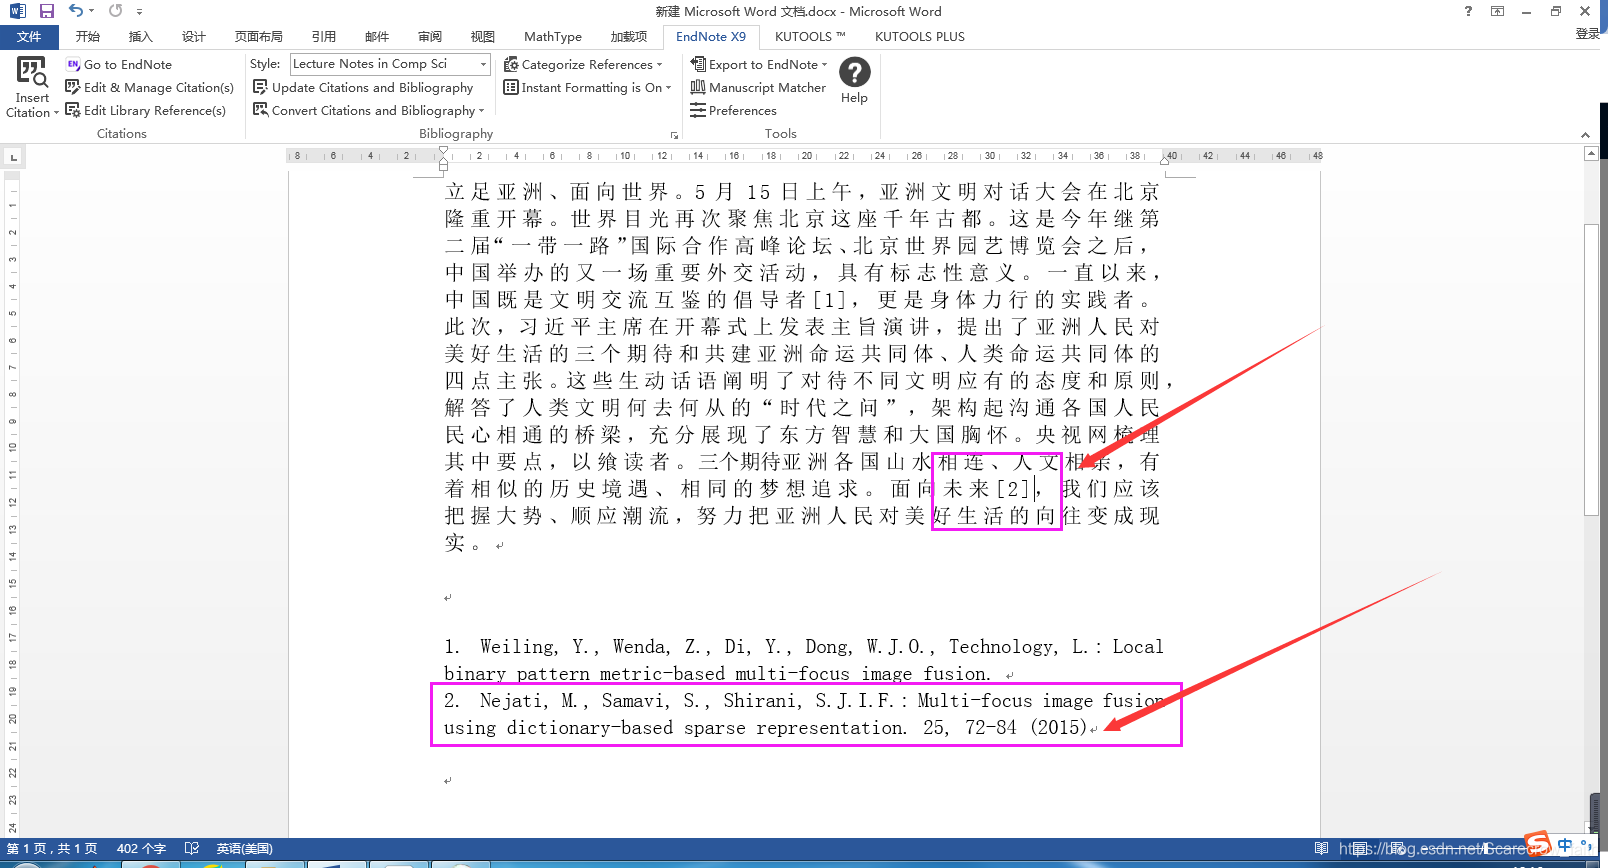Click the Insert Citation icon

point(32,73)
